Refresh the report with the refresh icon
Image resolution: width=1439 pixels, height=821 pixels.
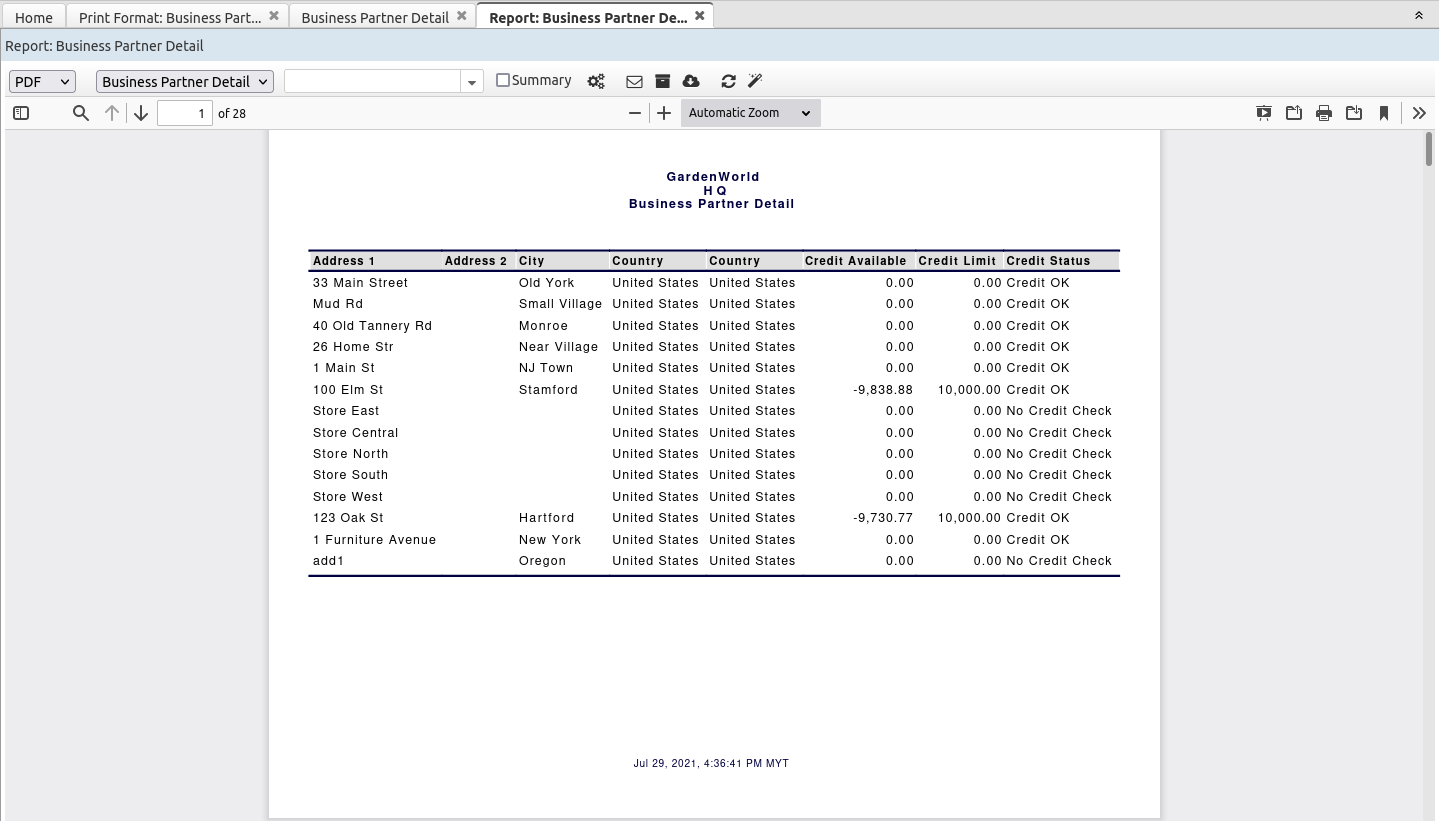point(728,81)
